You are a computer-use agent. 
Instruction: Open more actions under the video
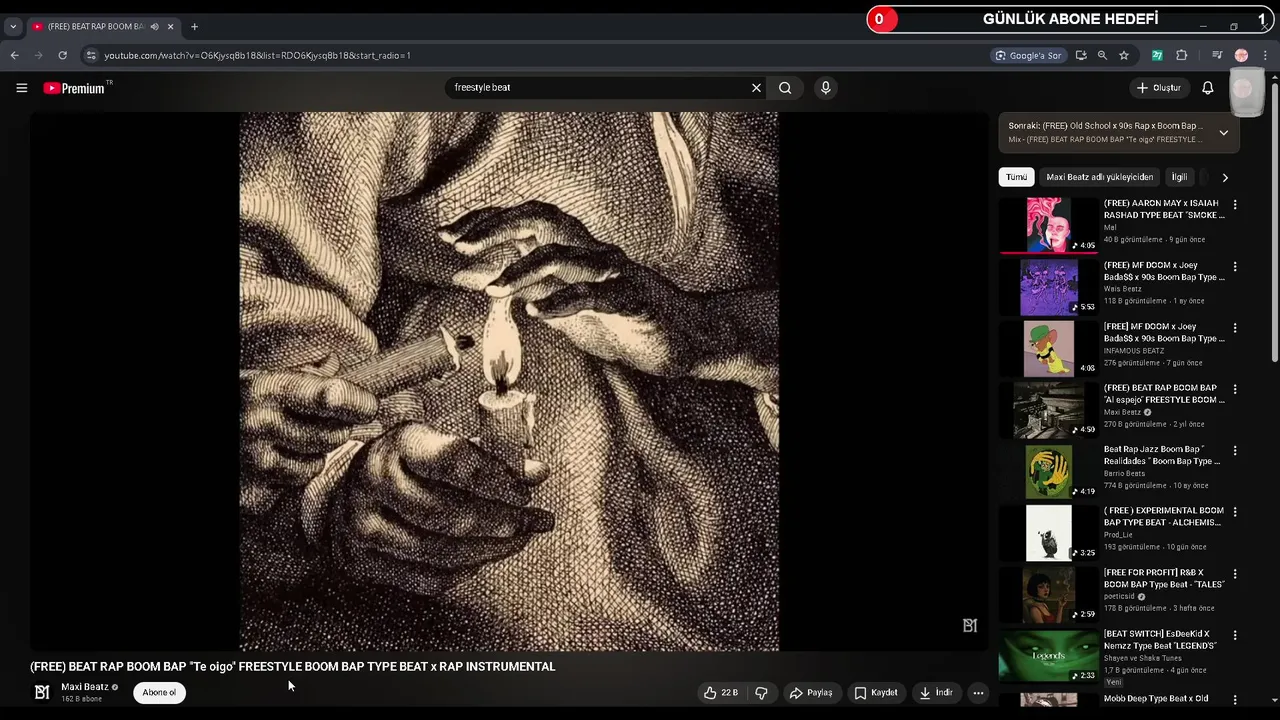tap(978, 692)
